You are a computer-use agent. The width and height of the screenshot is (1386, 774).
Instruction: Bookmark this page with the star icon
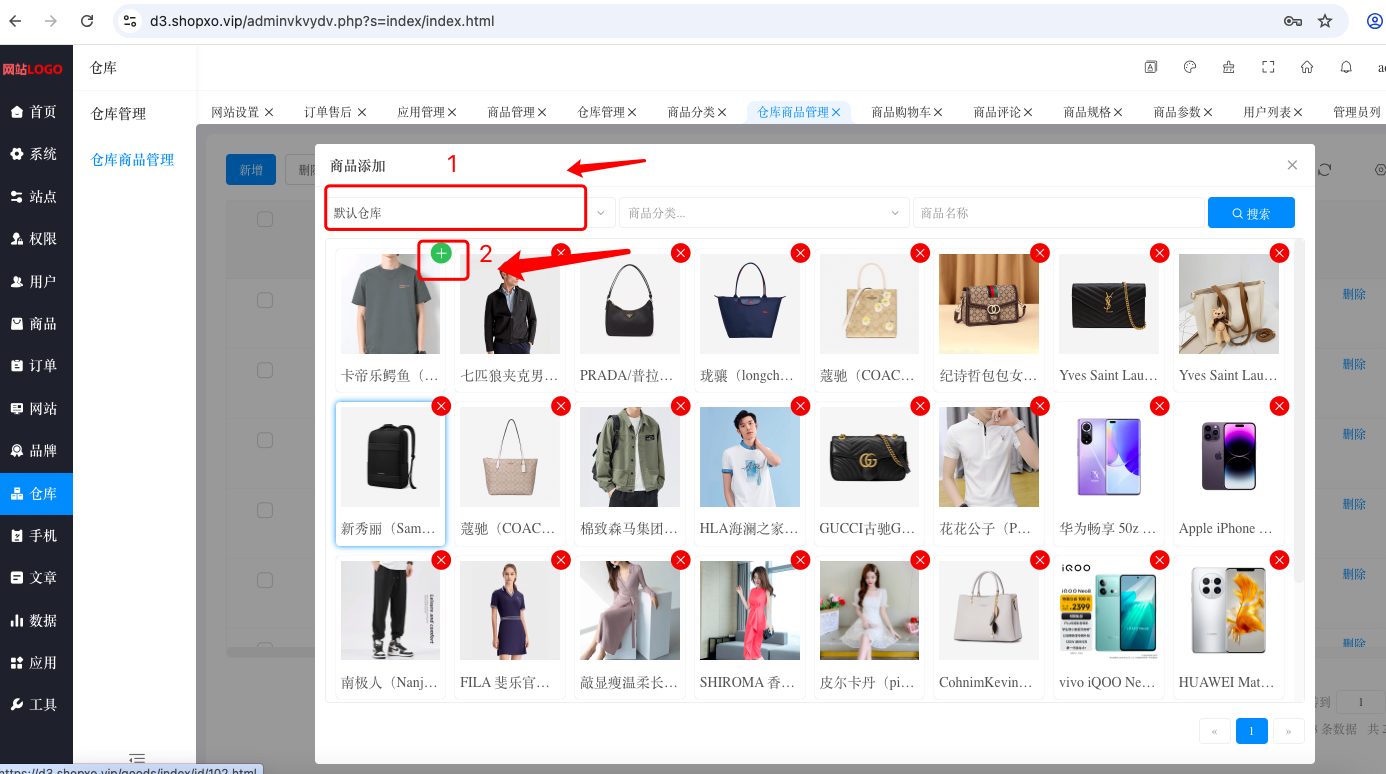coord(1325,21)
